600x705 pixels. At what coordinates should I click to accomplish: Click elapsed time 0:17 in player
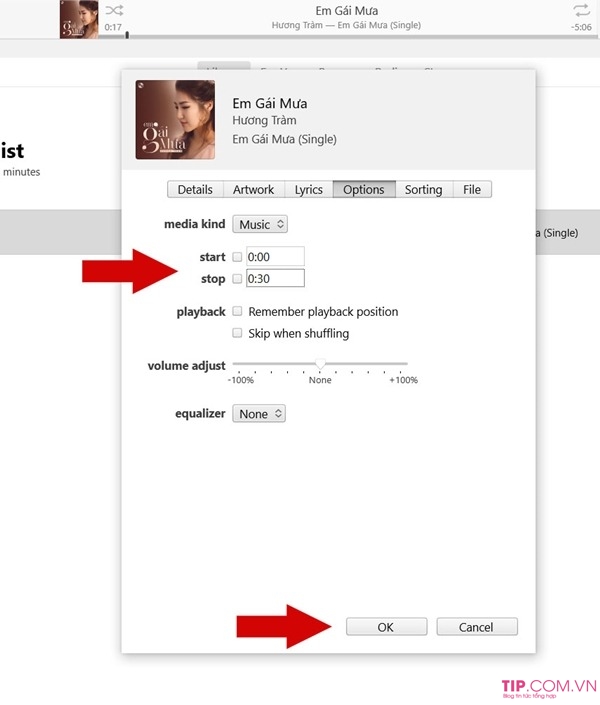113,27
